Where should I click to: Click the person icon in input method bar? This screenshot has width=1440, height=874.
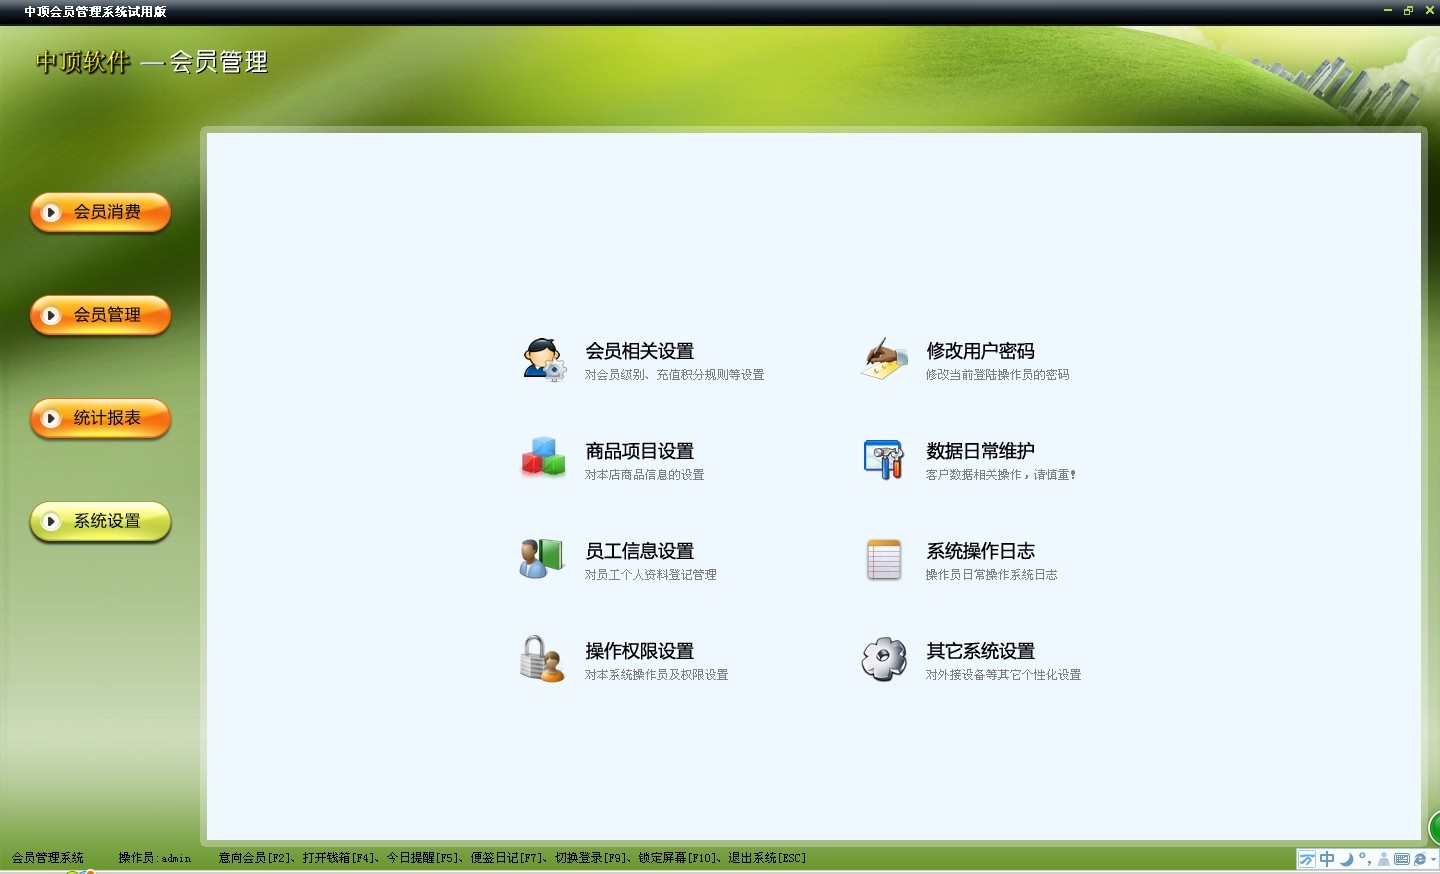(x=1384, y=859)
